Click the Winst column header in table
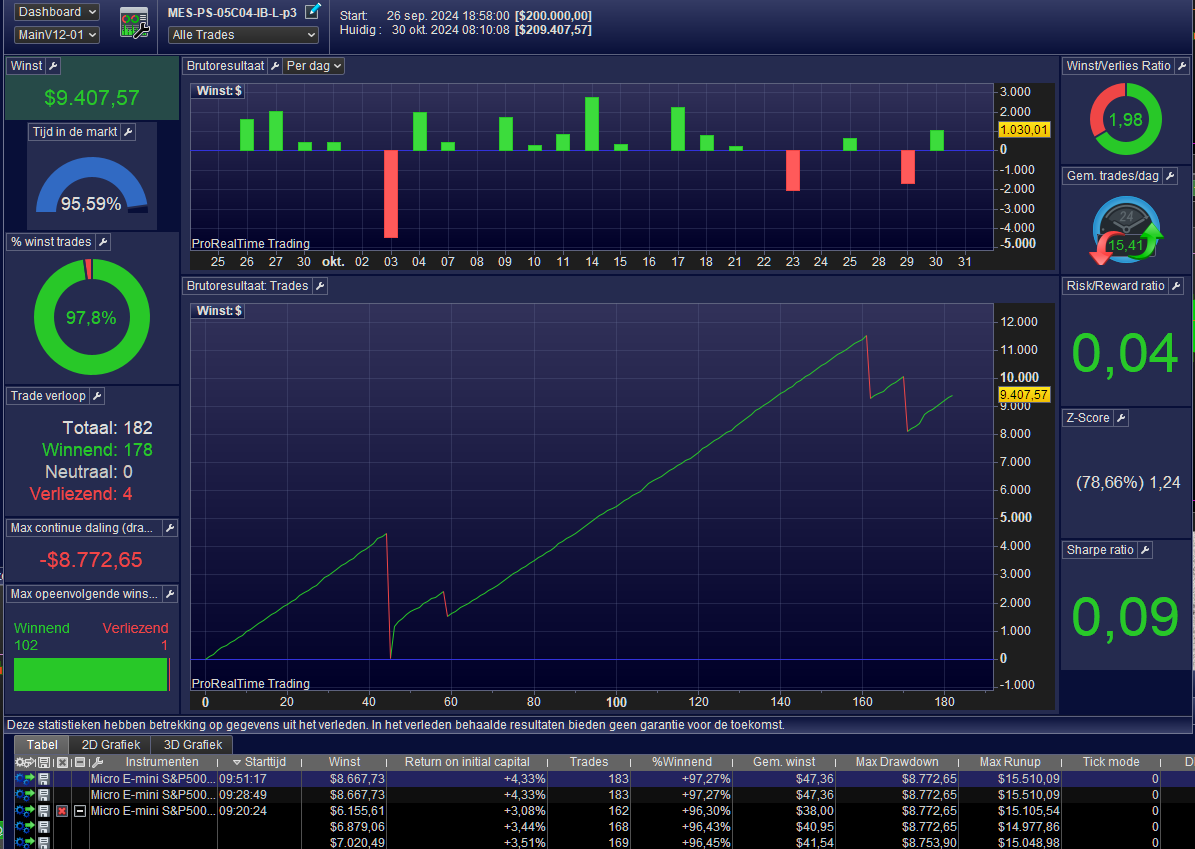 click(344, 762)
